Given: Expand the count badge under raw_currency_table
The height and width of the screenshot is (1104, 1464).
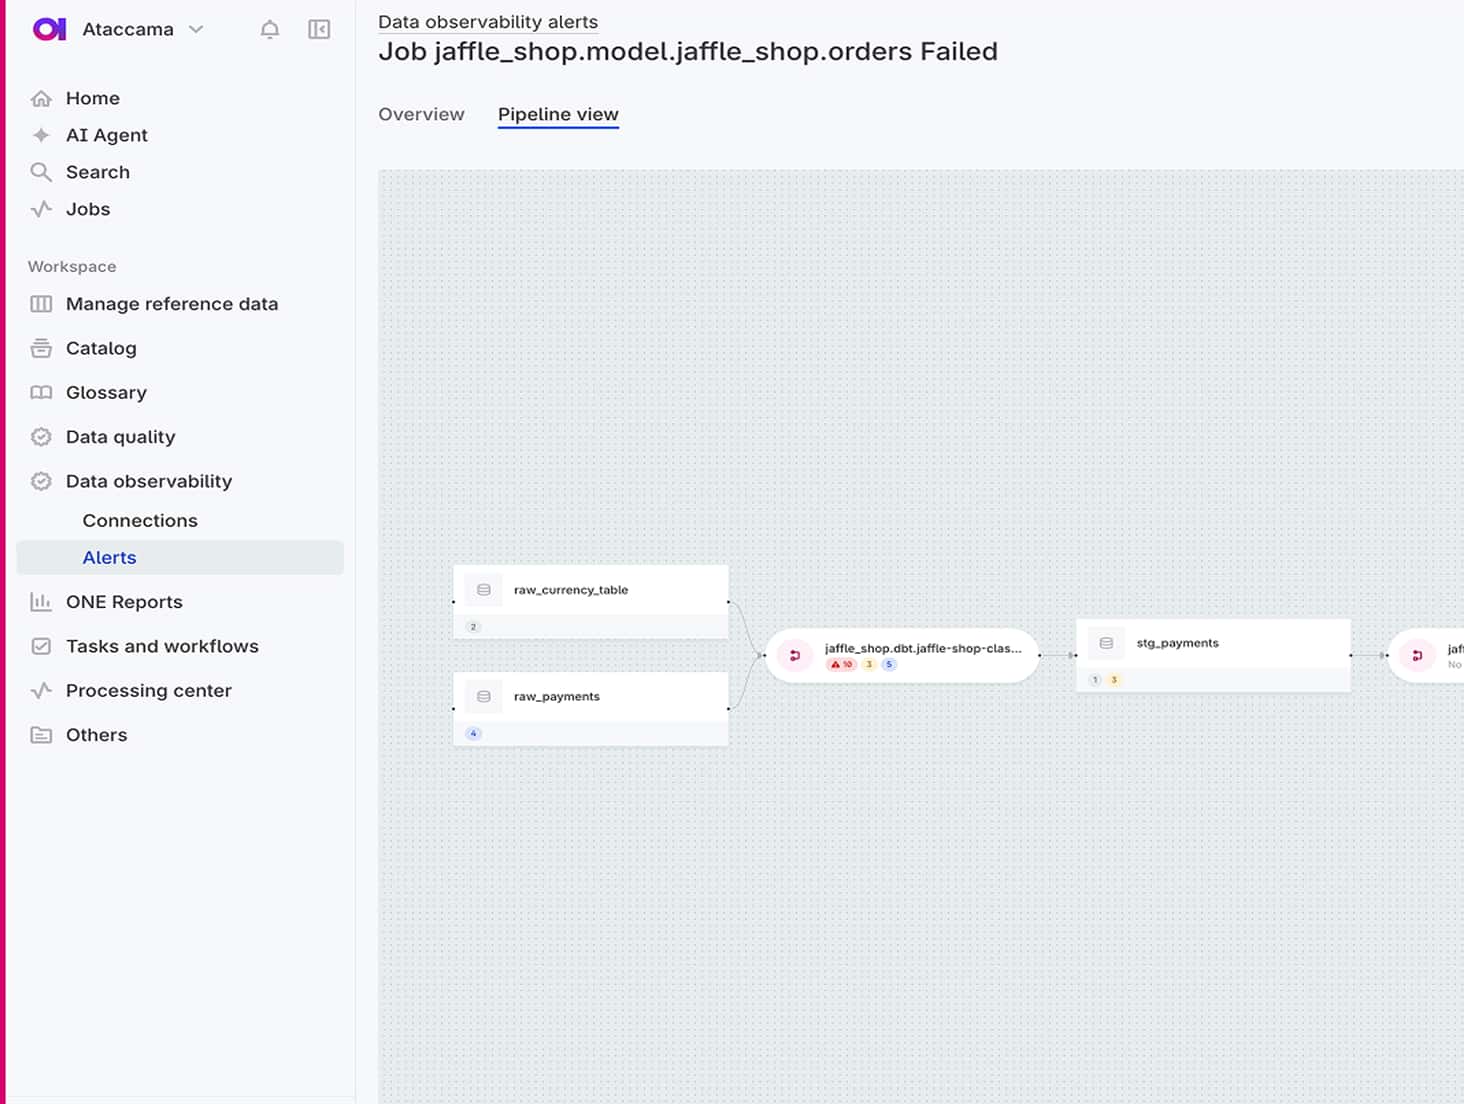Looking at the screenshot, I should click(x=473, y=626).
